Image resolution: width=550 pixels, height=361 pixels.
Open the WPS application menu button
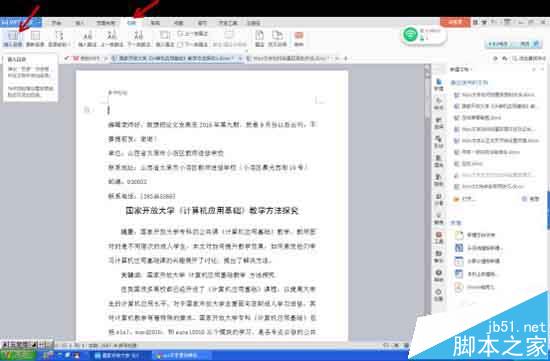[x=21, y=22]
